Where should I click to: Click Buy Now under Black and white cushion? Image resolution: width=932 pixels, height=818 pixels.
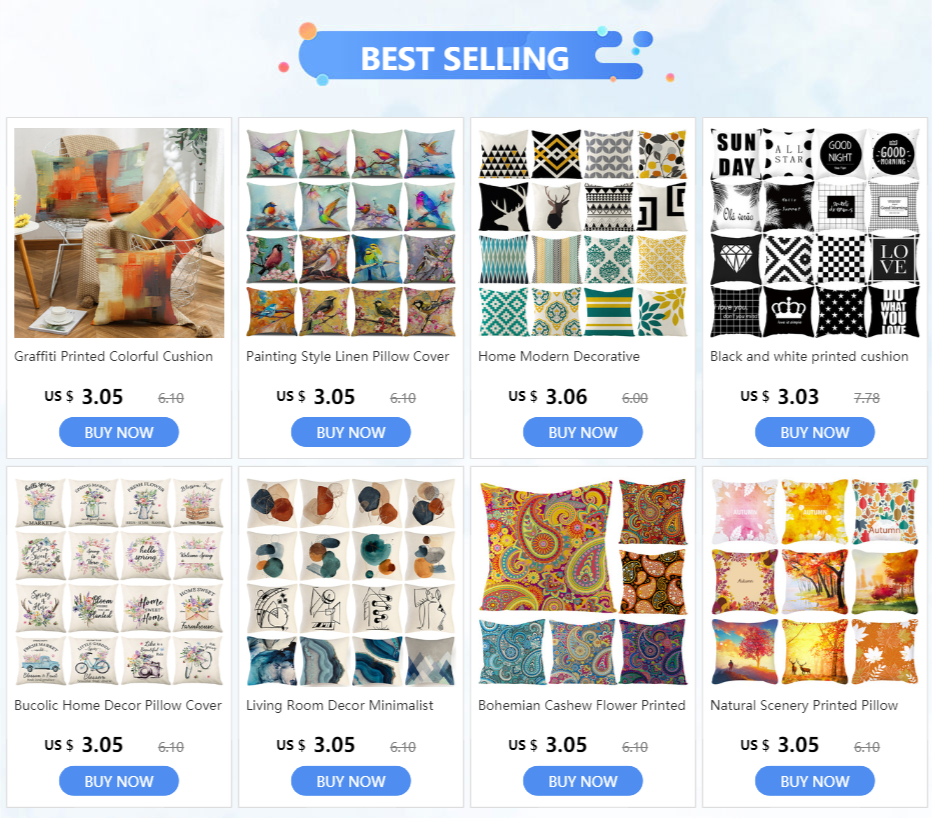815,432
